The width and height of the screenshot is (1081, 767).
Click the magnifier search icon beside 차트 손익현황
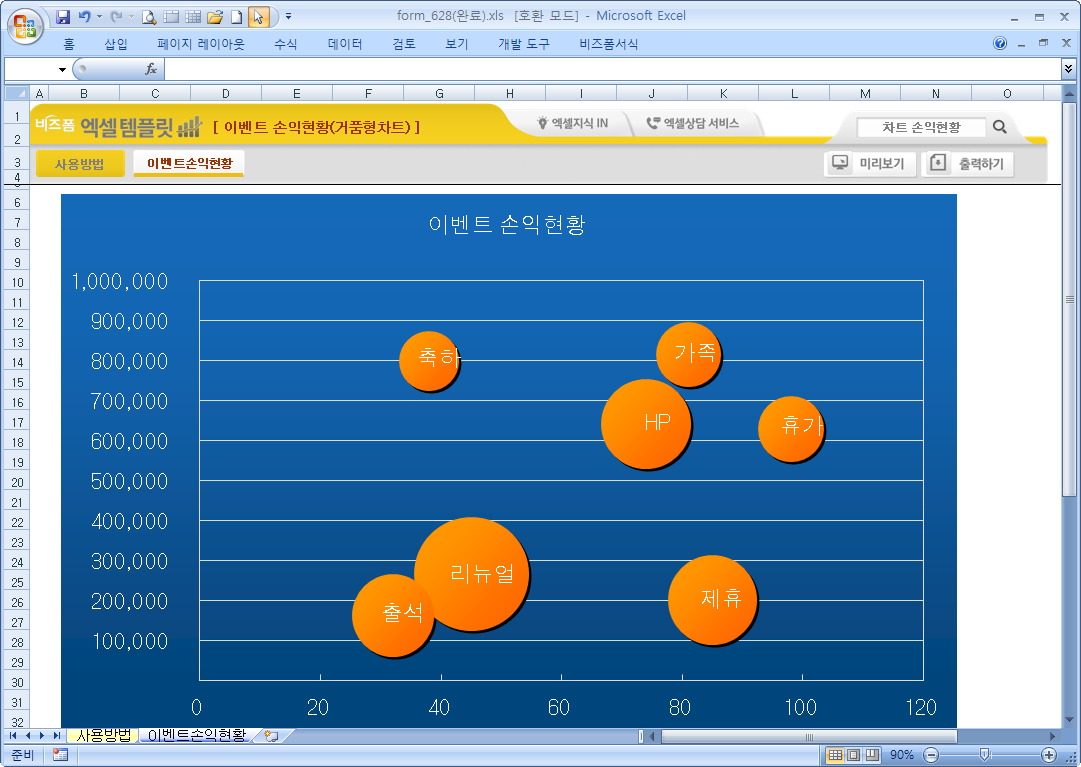[1000, 127]
